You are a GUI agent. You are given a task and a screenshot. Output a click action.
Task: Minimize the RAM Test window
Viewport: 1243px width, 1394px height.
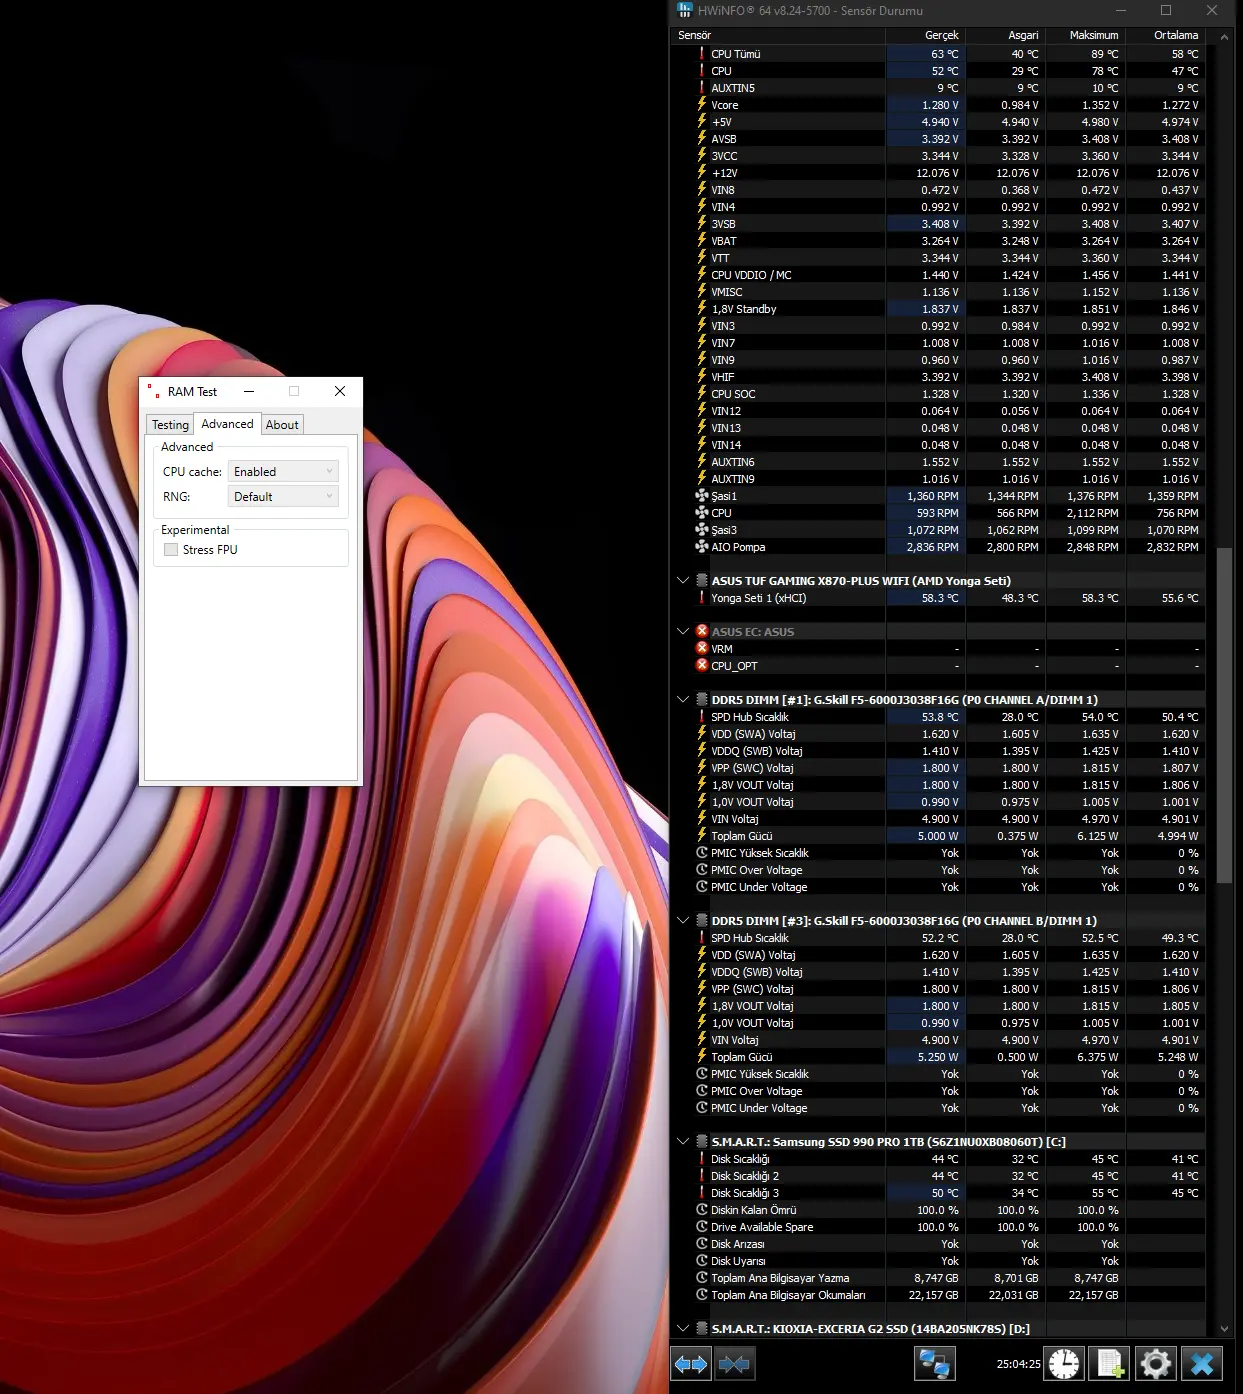pos(249,391)
